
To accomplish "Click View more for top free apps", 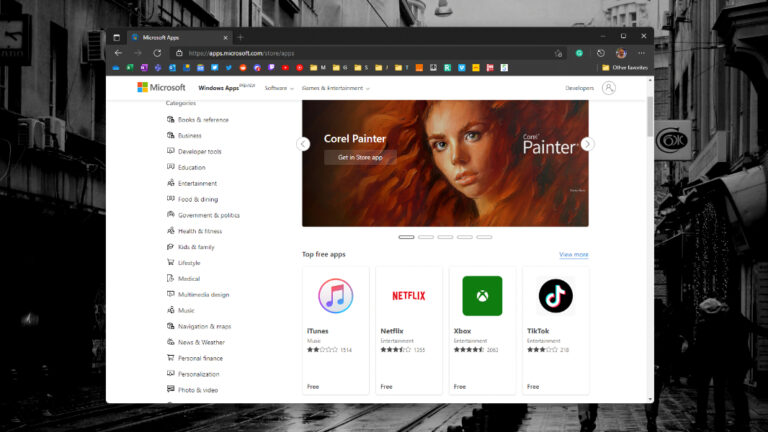I will pos(574,254).
